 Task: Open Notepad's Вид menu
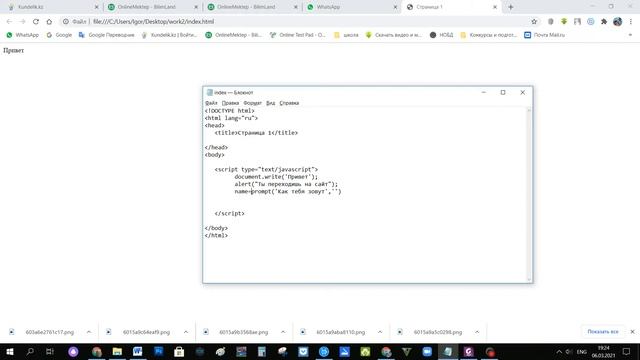[271, 103]
